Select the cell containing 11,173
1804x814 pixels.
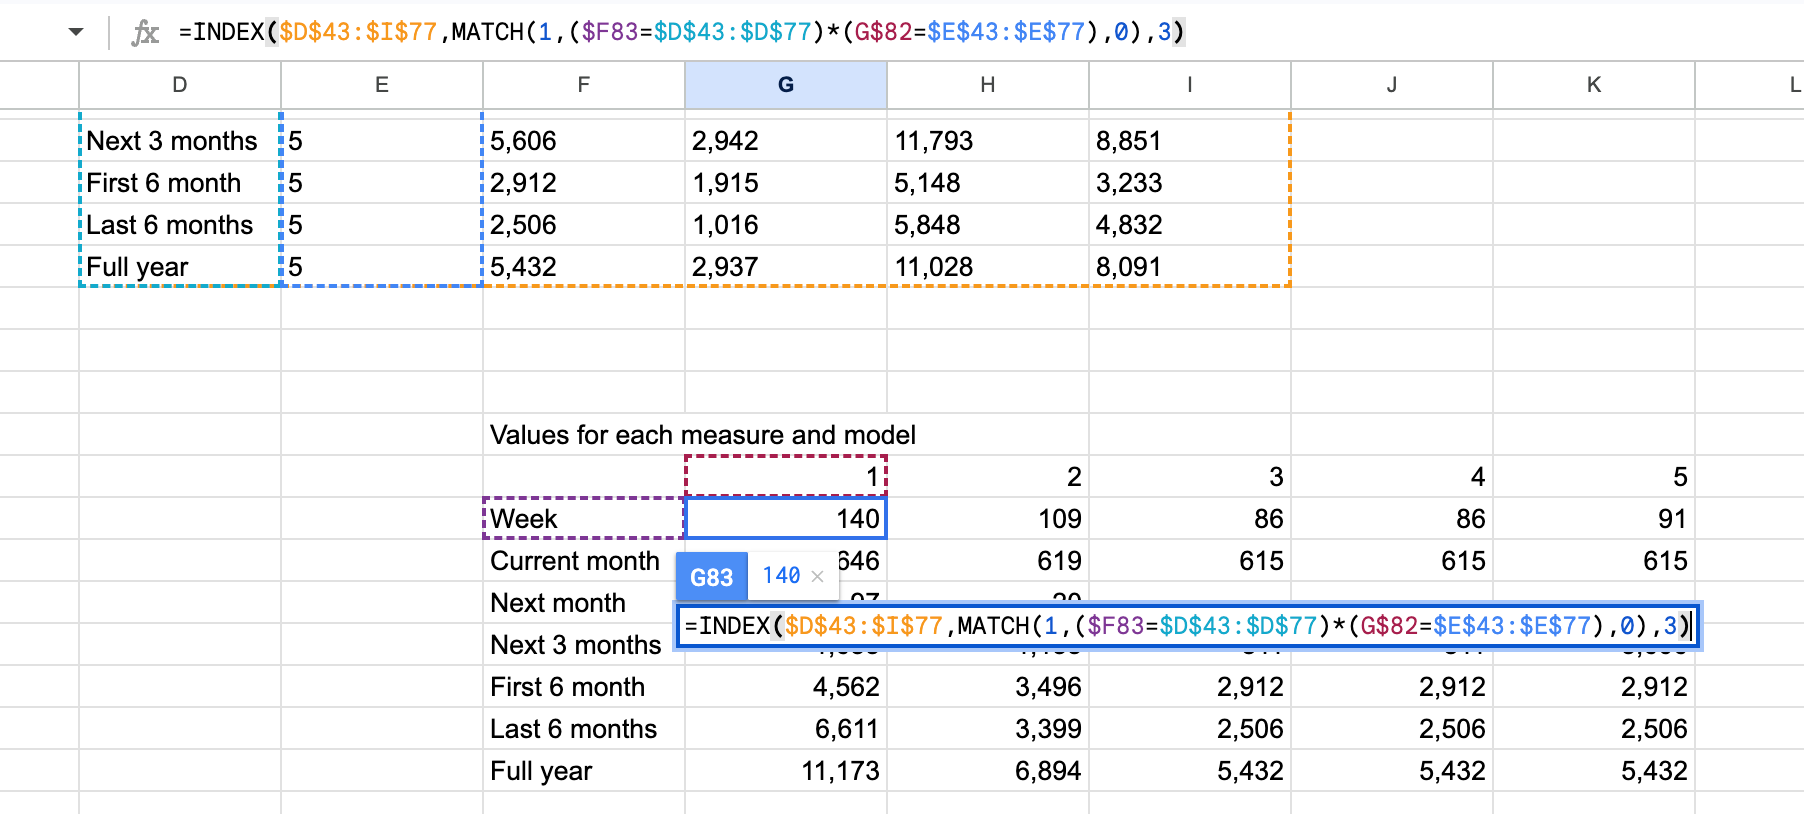click(x=785, y=771)
